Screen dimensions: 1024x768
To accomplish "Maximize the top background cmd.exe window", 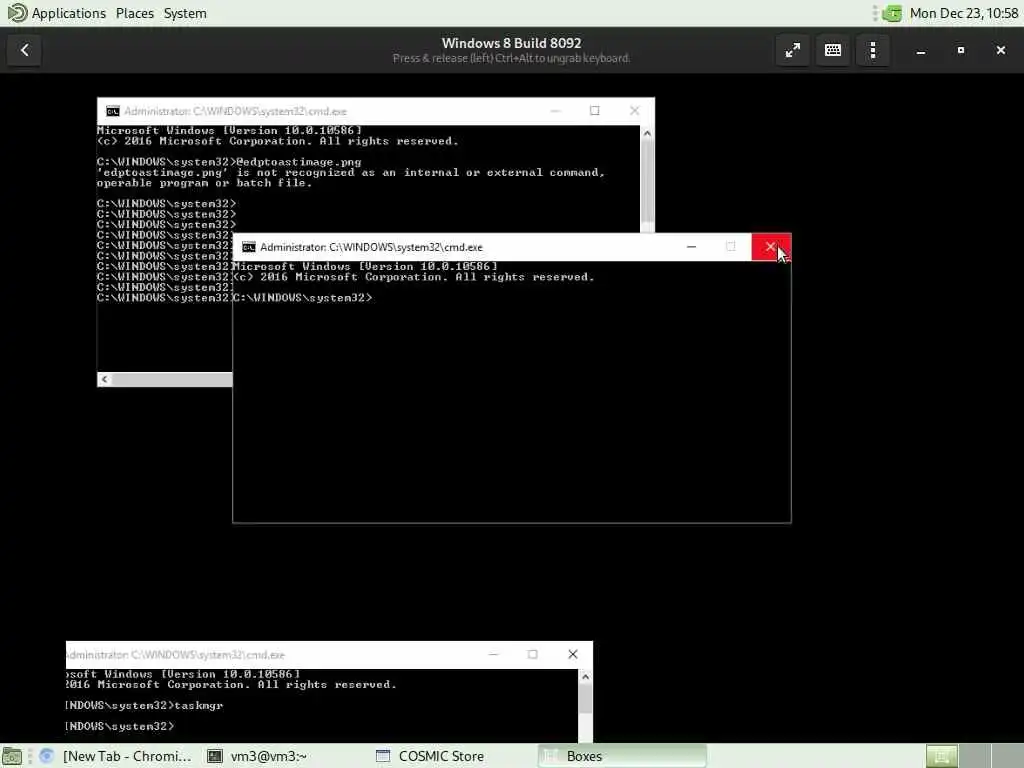I will pyautogui.click(x=595, y=111).
